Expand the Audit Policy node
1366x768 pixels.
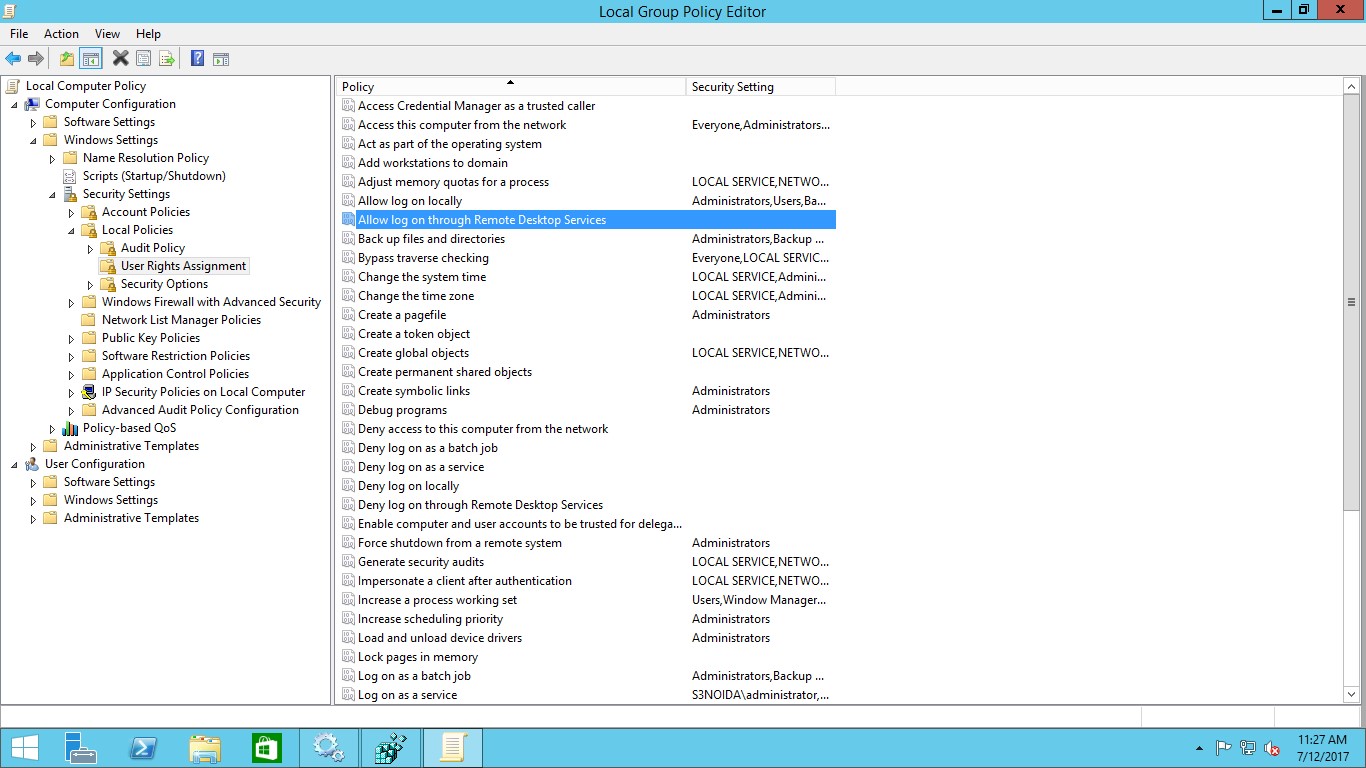point(90,249)
